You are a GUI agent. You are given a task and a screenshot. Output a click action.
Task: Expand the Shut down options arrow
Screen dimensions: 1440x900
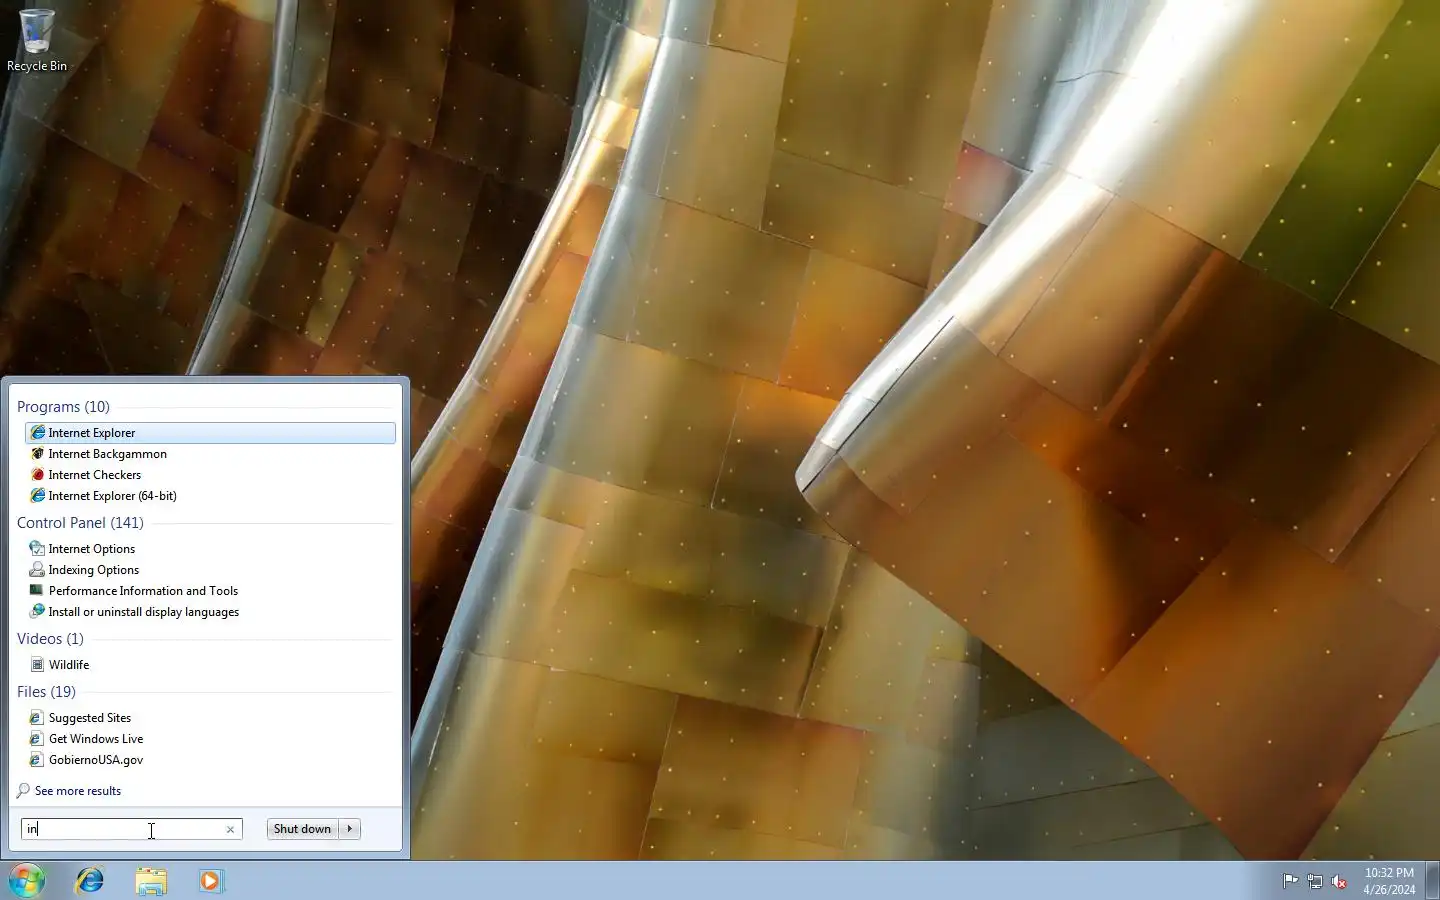(349, 829)
